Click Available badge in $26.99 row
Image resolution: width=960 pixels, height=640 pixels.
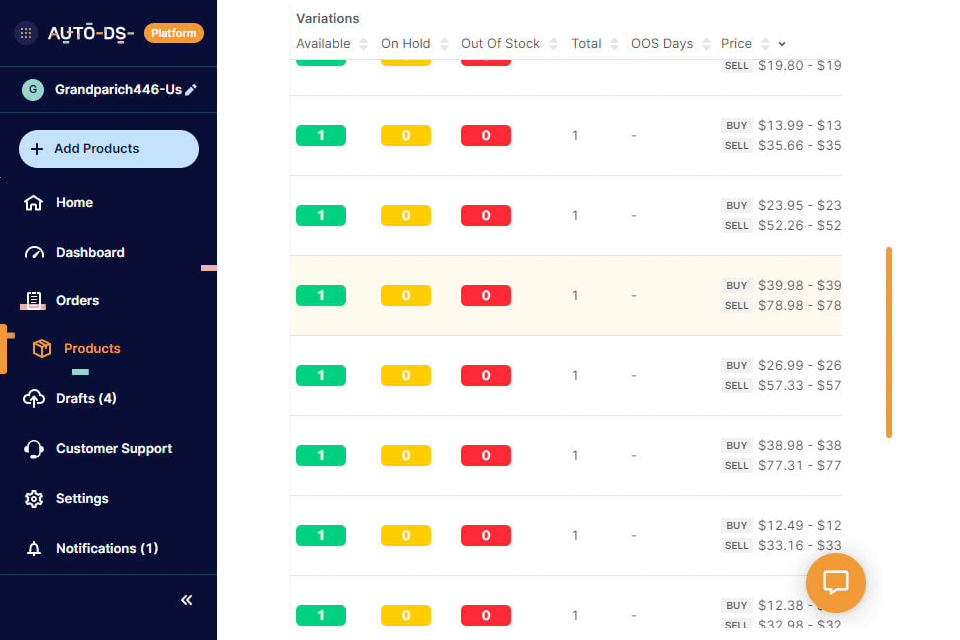321,375
